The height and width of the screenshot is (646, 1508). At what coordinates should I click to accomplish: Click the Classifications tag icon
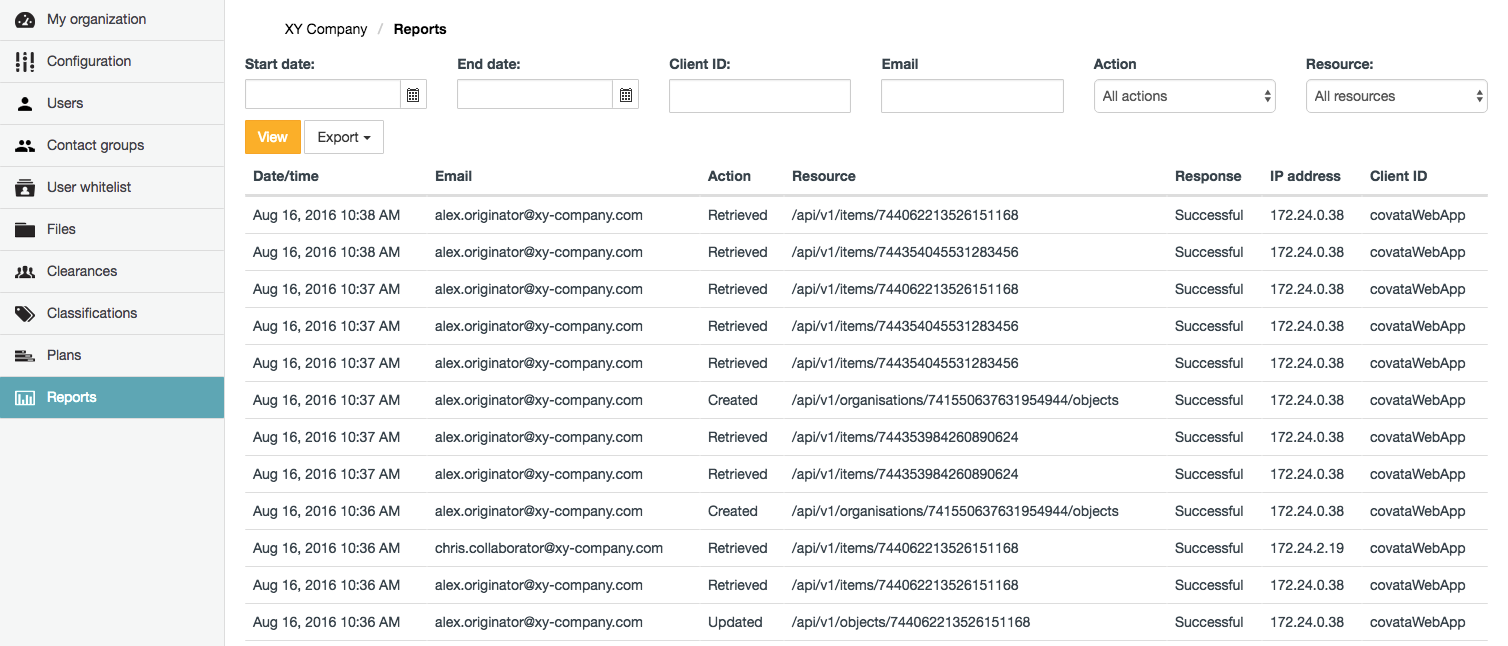(25, 314)
